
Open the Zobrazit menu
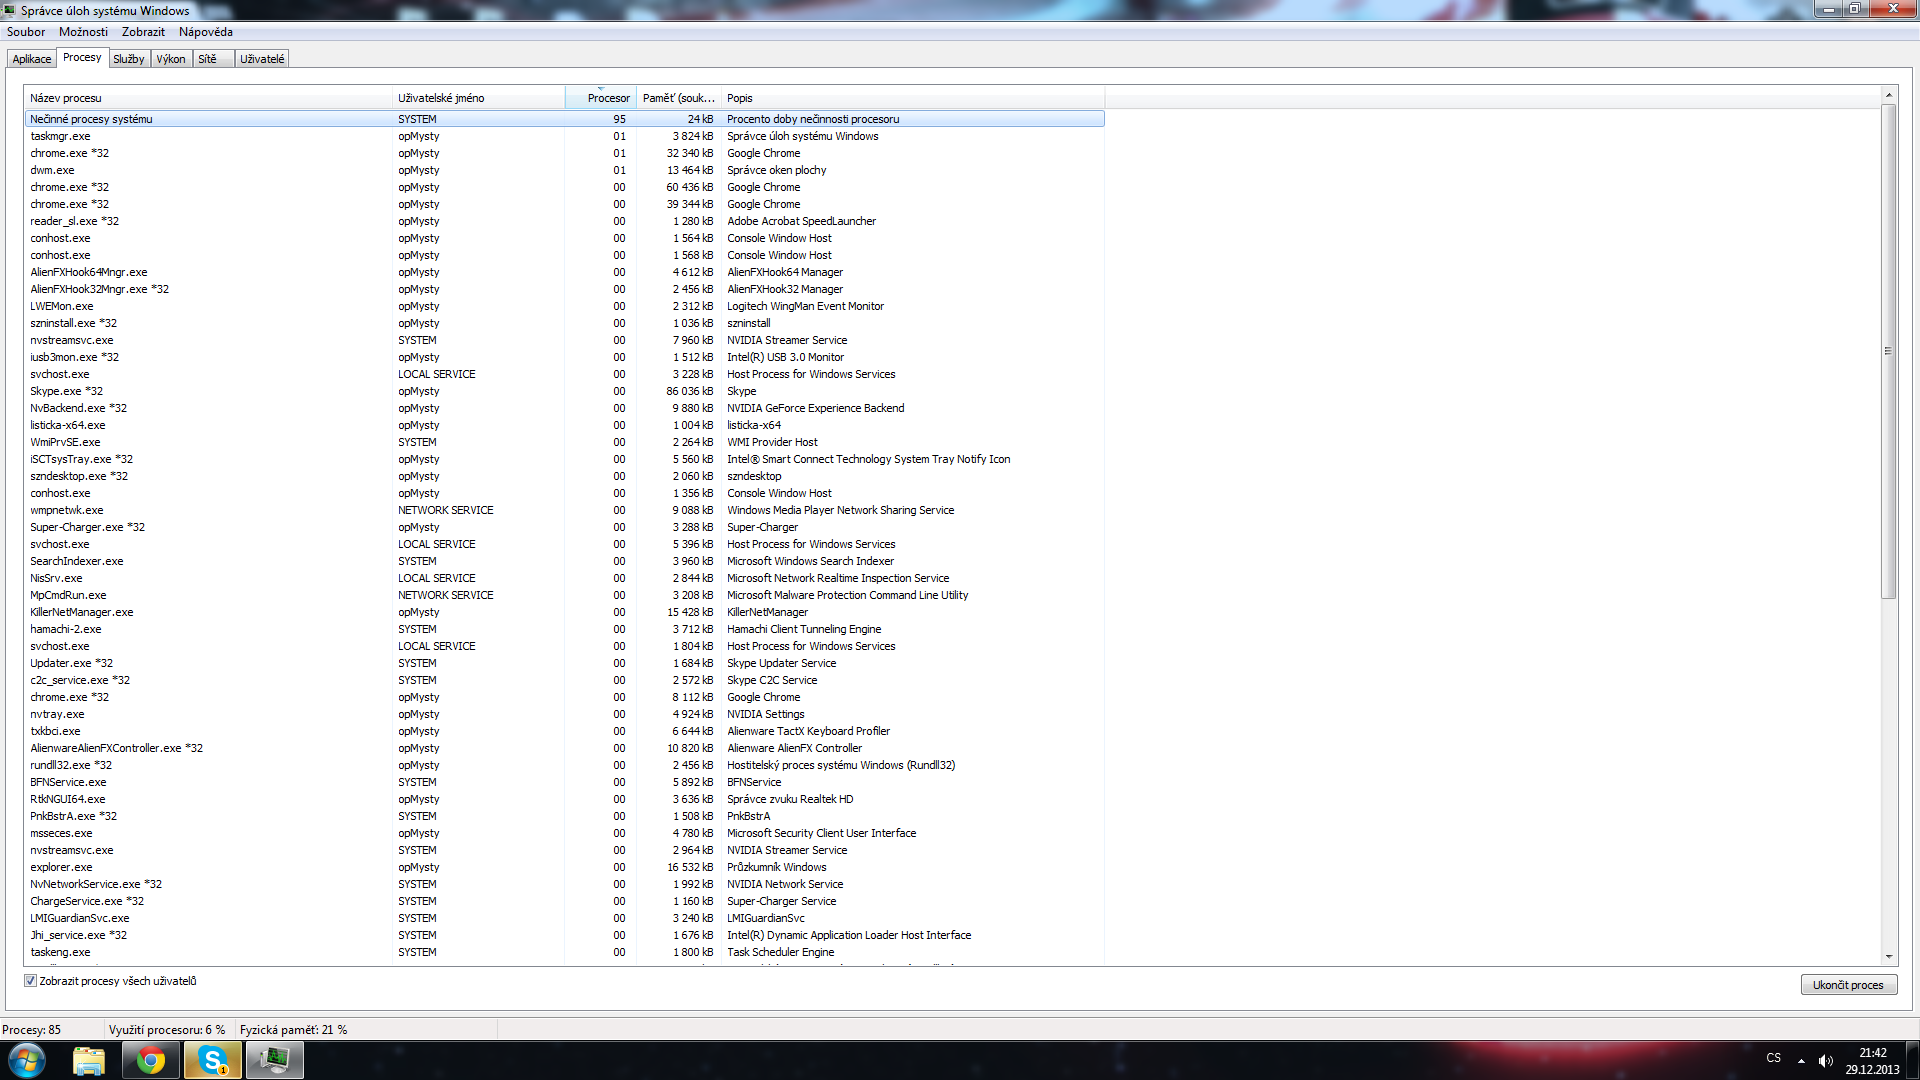[143, 32]
